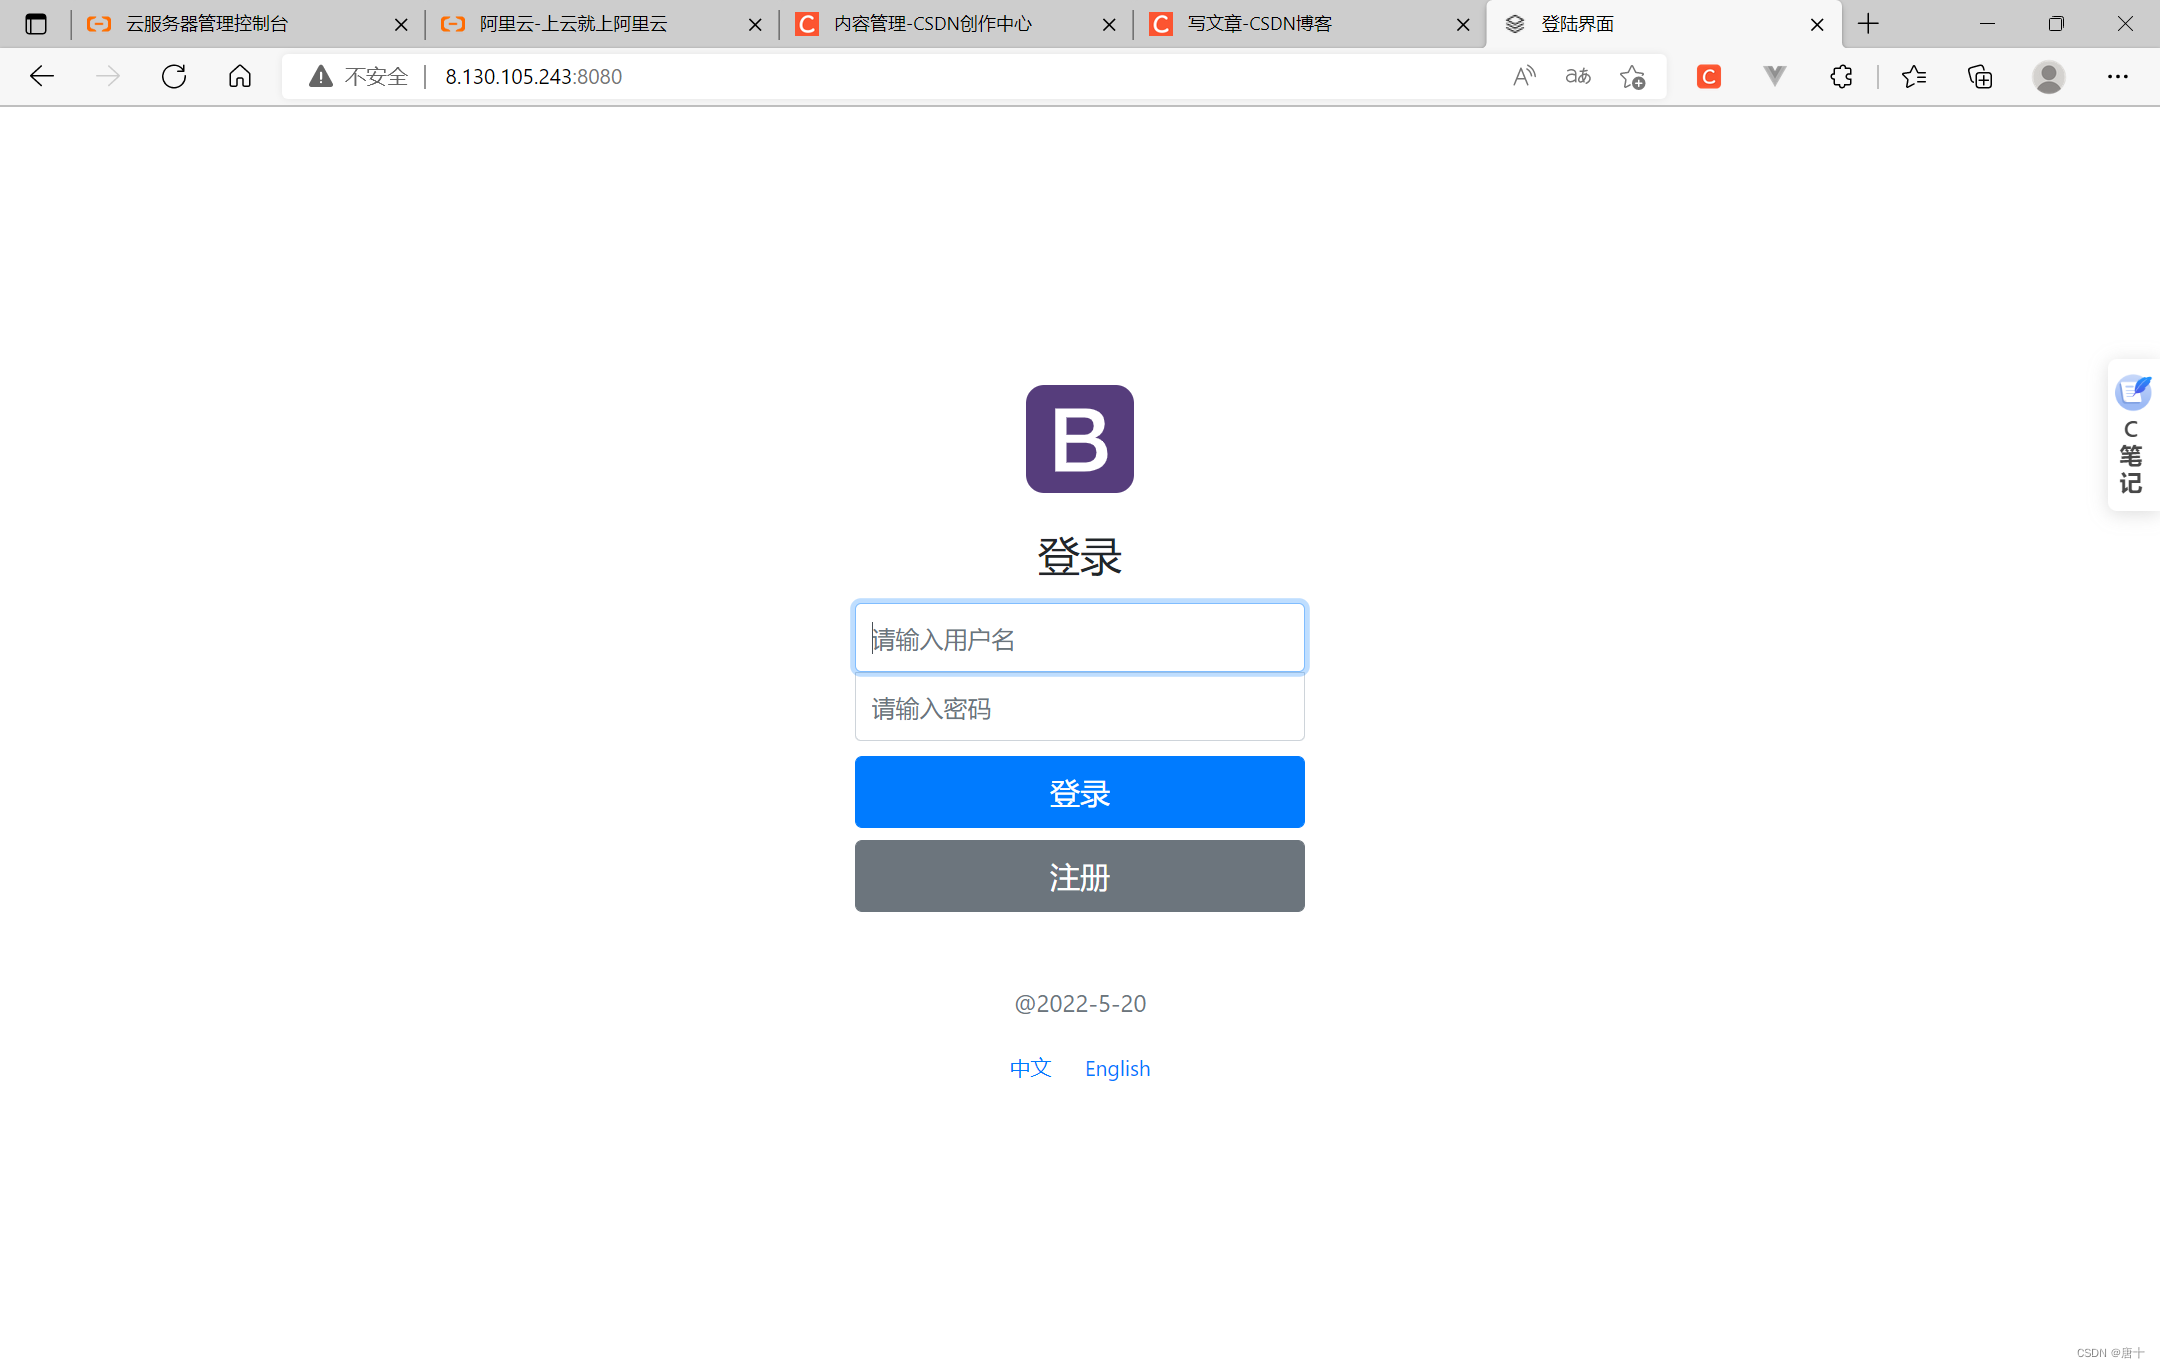Open the CSDN extension icon
The image size is (2160, 1368).
(x=1709, y=76)
